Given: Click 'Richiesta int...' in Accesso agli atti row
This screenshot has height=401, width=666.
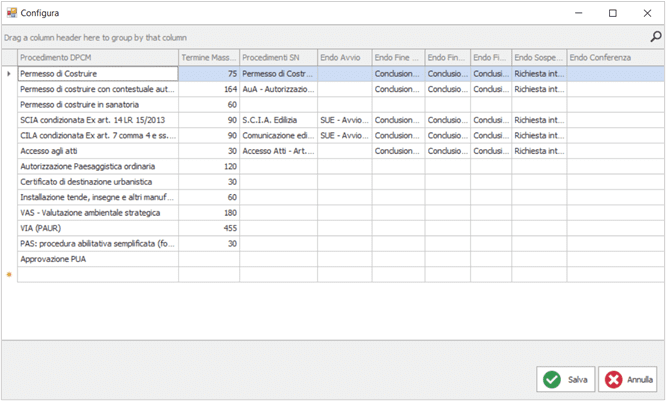Looking at the screenshot, I should coord(539,151).
